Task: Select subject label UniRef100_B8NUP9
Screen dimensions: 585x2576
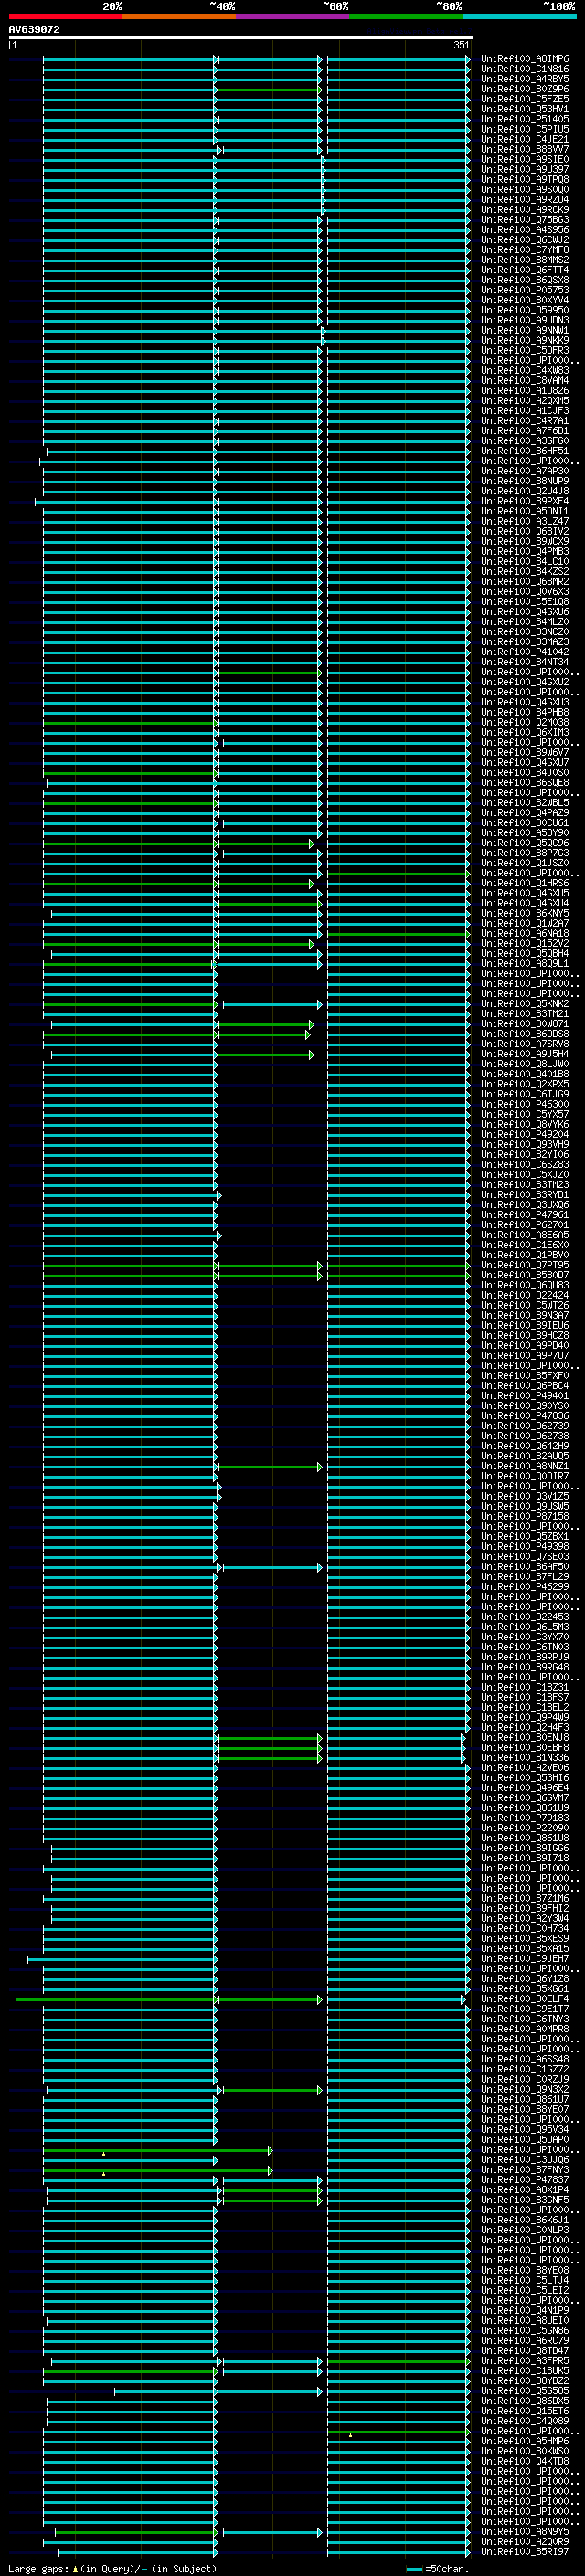Action: 525,481
